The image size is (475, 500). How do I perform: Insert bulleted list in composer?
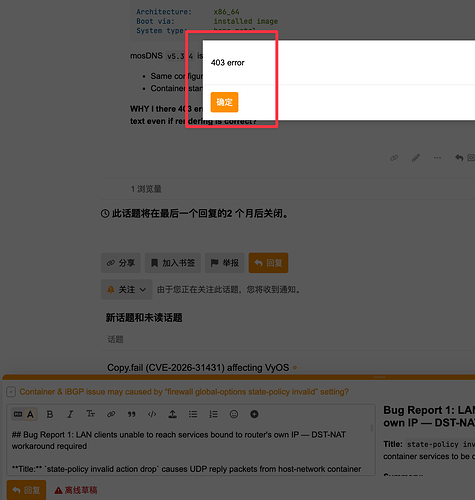pyautogui.click(x=193, y=414)
